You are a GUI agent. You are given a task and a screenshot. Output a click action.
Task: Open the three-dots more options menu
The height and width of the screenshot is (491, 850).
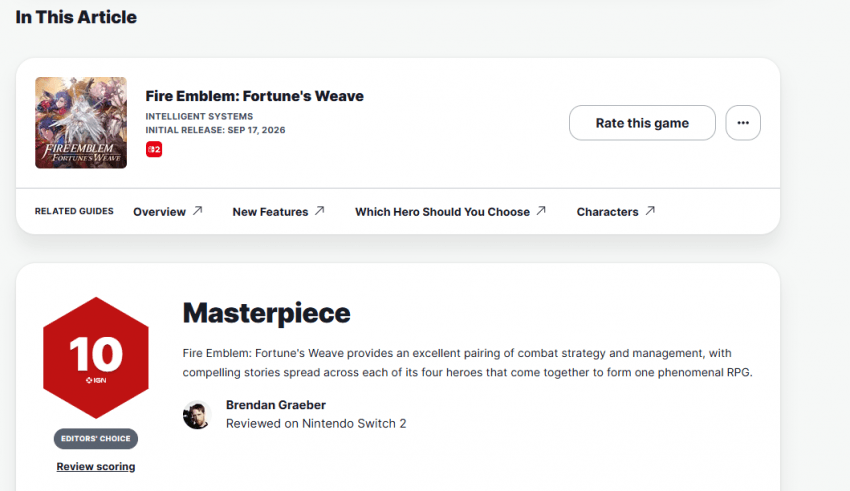click(x=743, y=123)
